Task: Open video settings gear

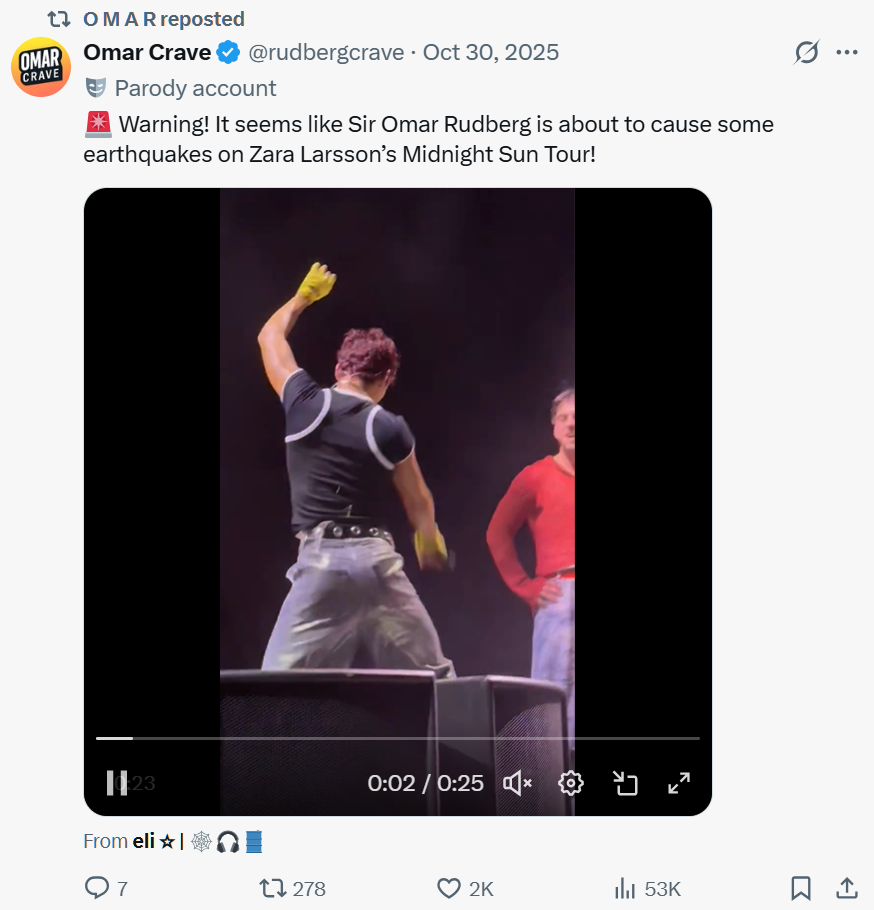Action: tap(571, 783)
